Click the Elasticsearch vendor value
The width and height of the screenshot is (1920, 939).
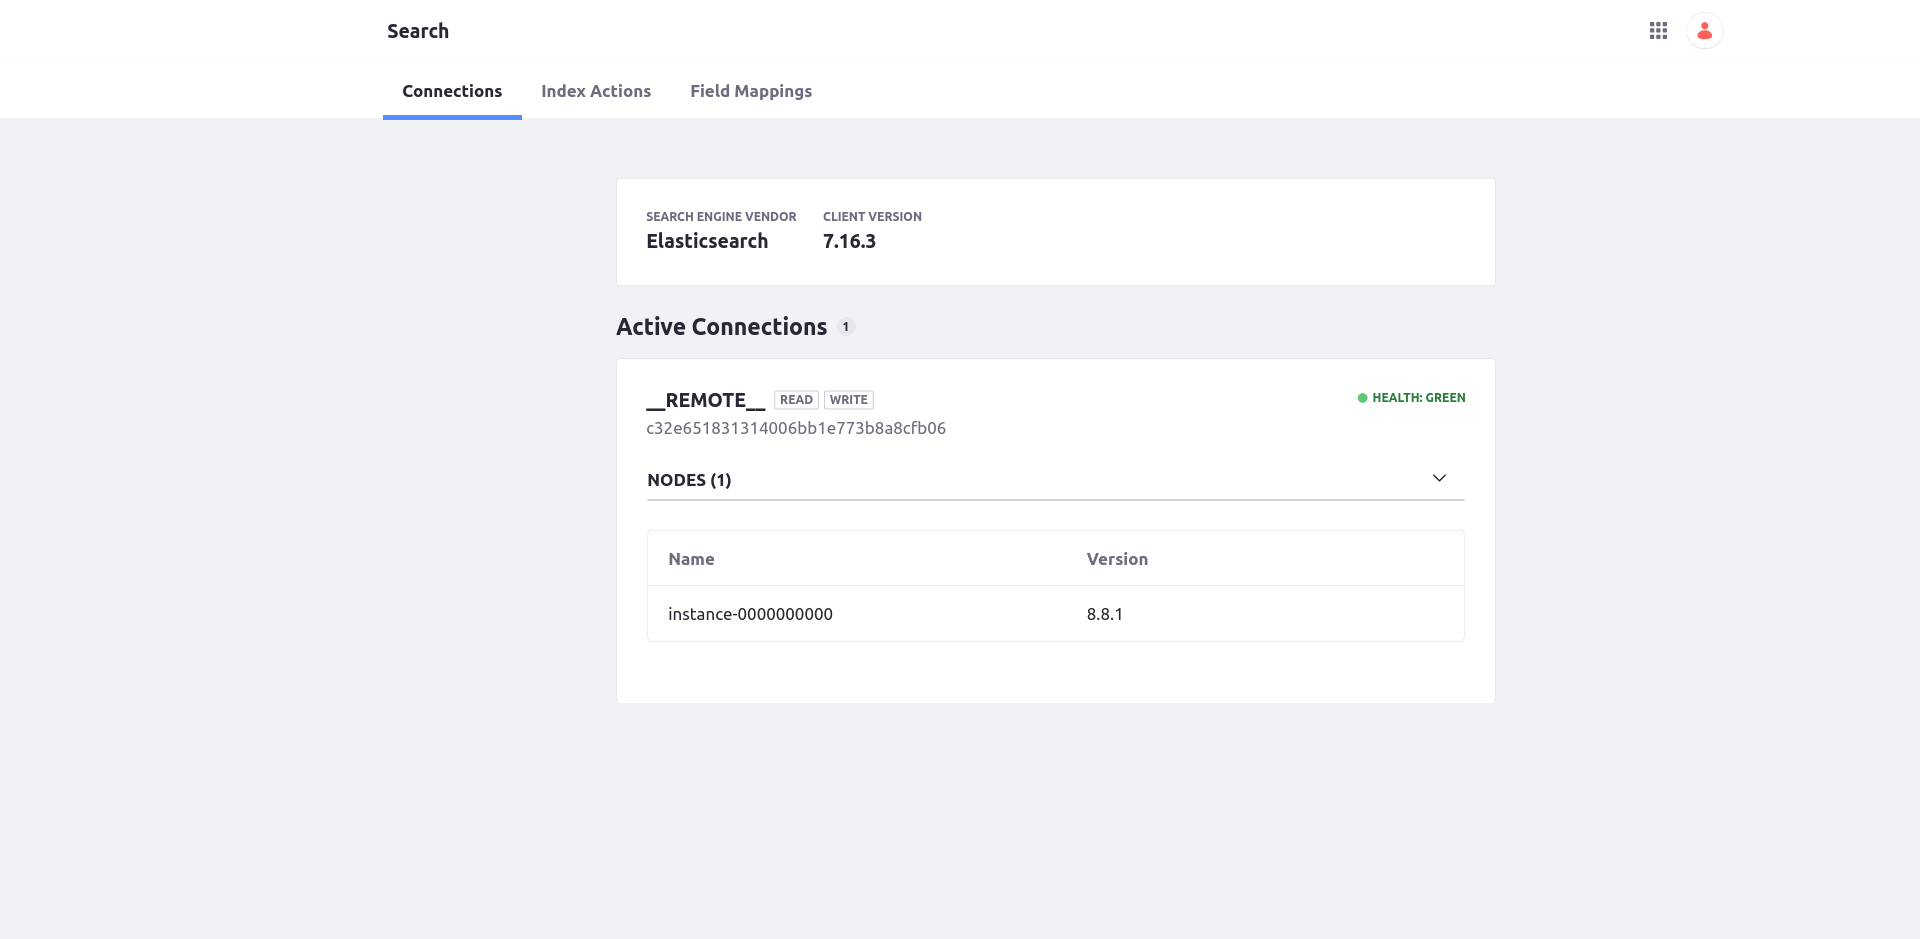point(707,241)
